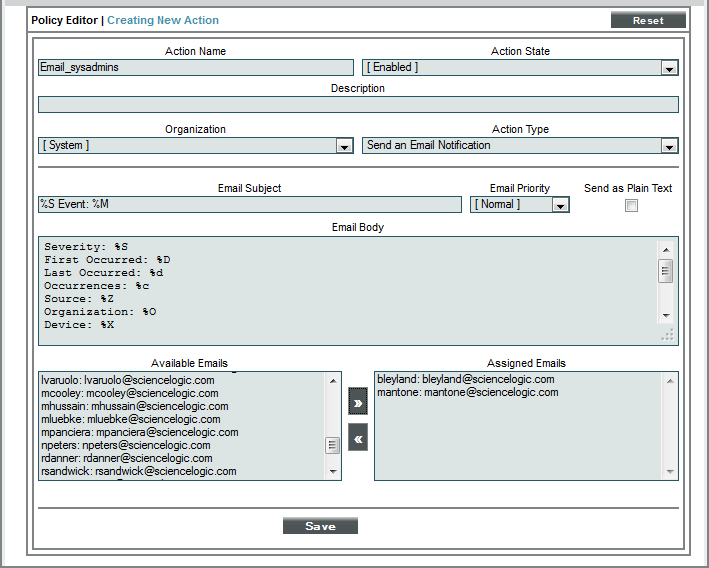
Task: Open the Email Priority dropdown
Action: click(519, 205)
